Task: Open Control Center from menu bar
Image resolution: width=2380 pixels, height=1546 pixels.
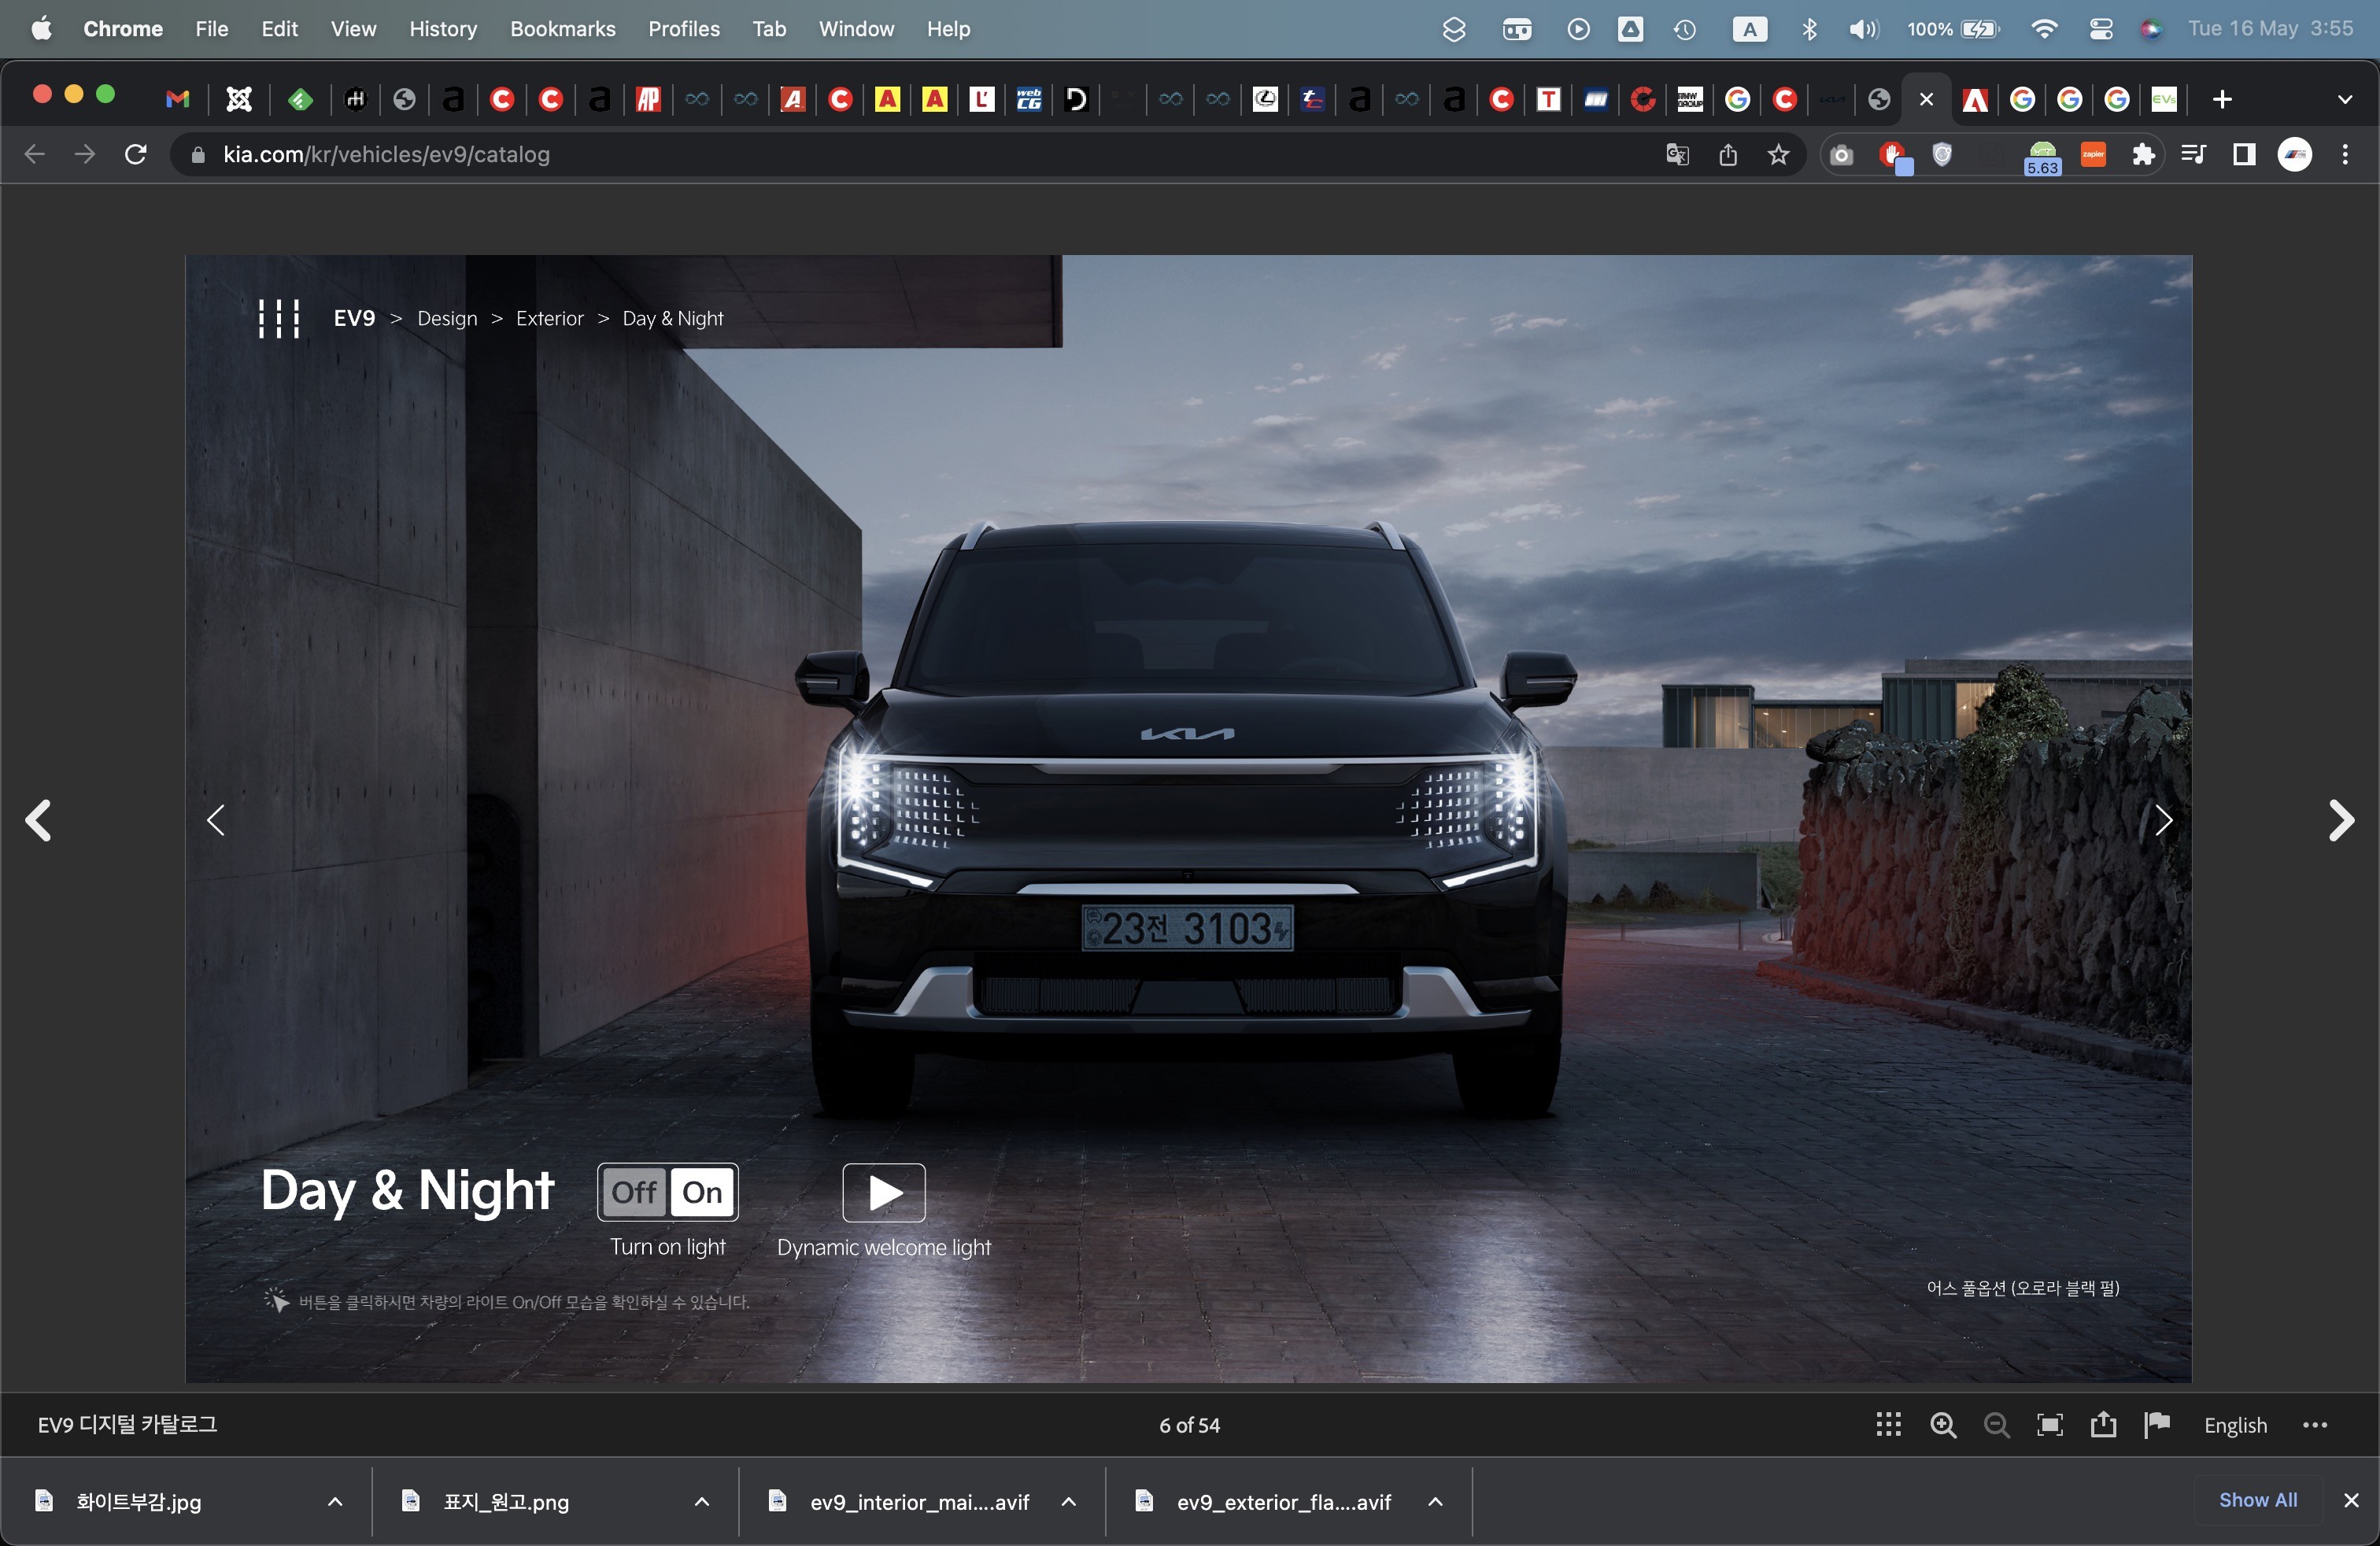Action: click(x=2101, y=29)
